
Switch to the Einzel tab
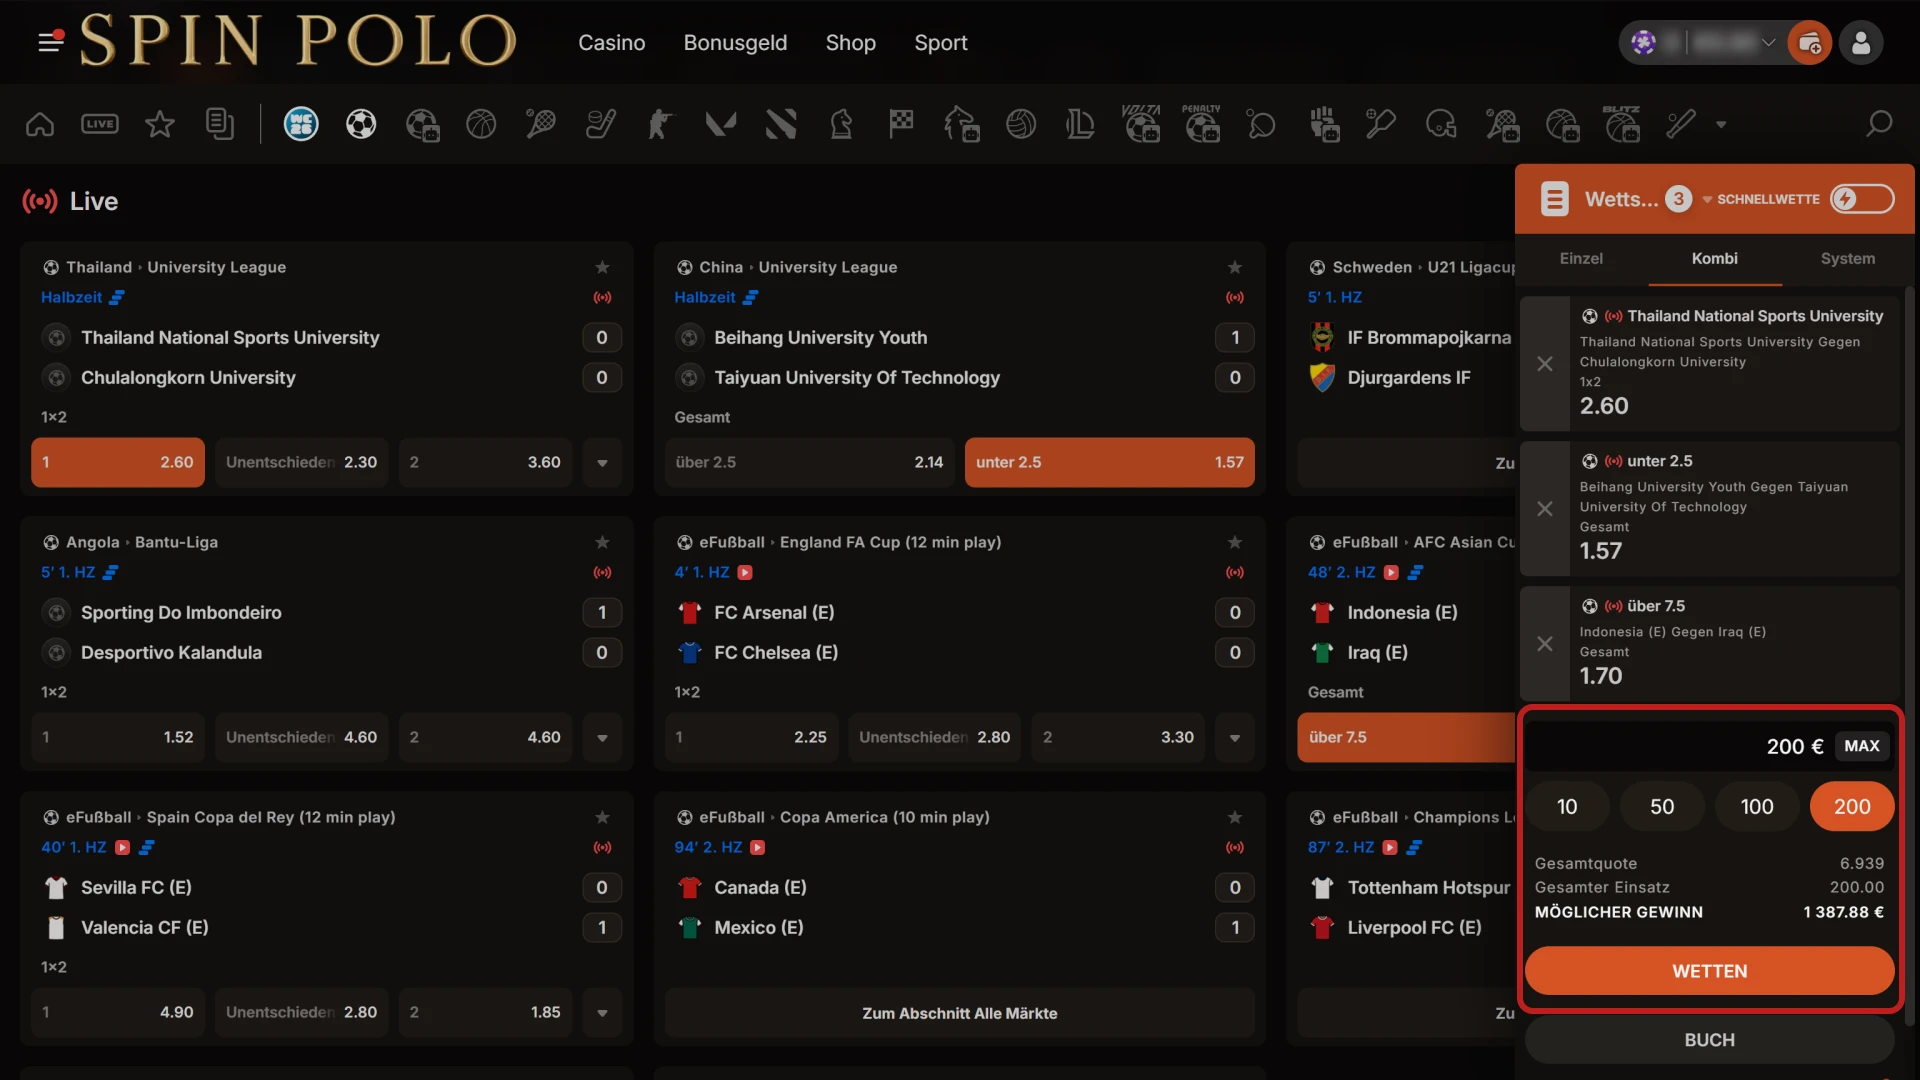[1581, 259]
